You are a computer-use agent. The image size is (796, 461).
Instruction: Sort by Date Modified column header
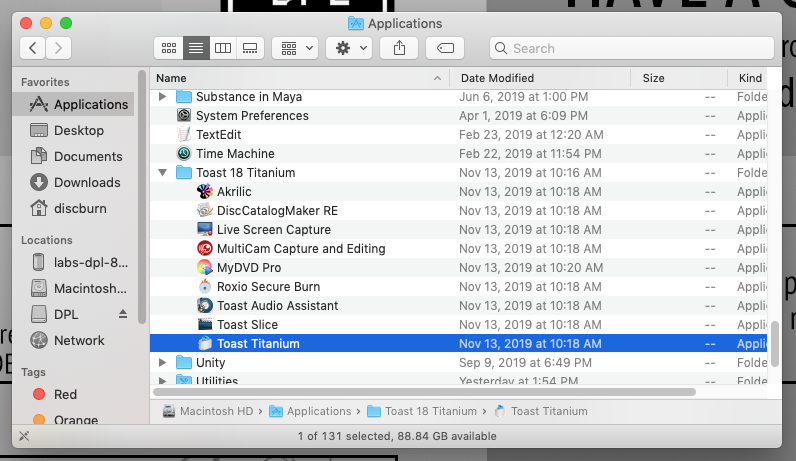click(540, 78)
